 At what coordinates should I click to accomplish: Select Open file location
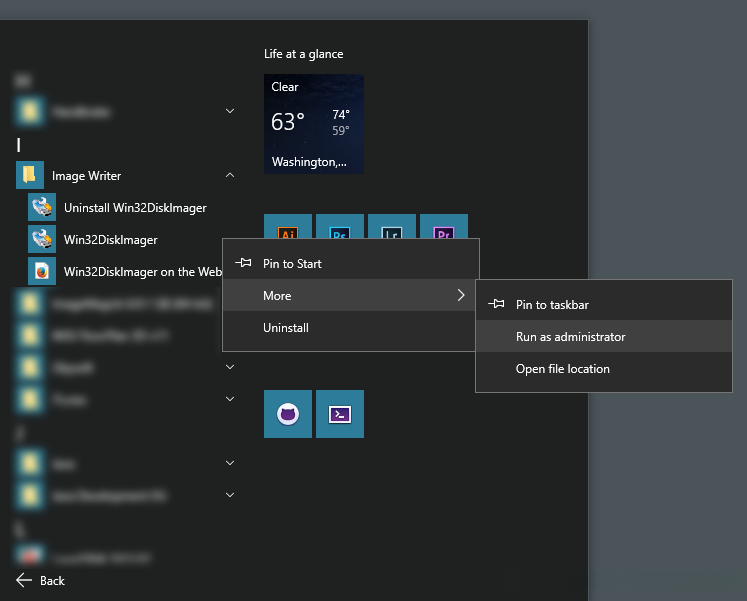click(x=562, y=369)
